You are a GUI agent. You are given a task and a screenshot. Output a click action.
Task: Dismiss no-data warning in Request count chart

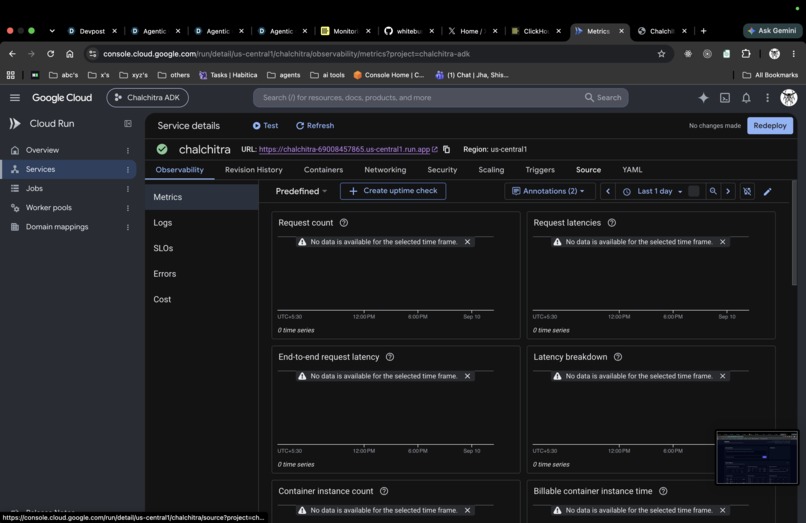(467, 242)
